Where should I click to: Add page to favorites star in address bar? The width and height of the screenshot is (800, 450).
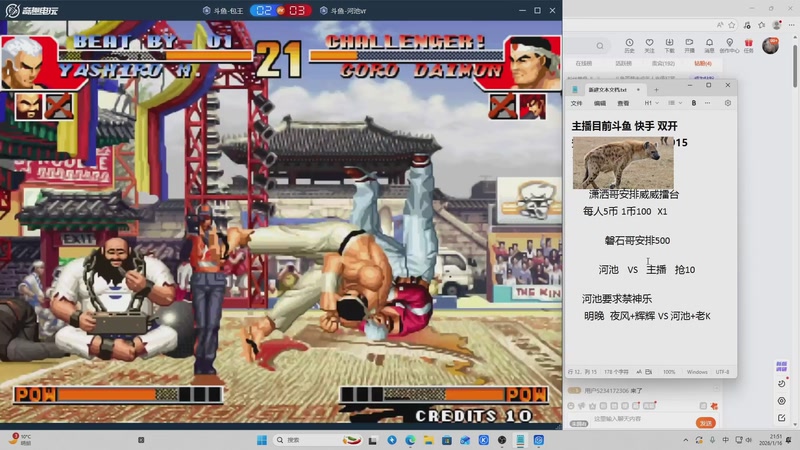(732, 24)
